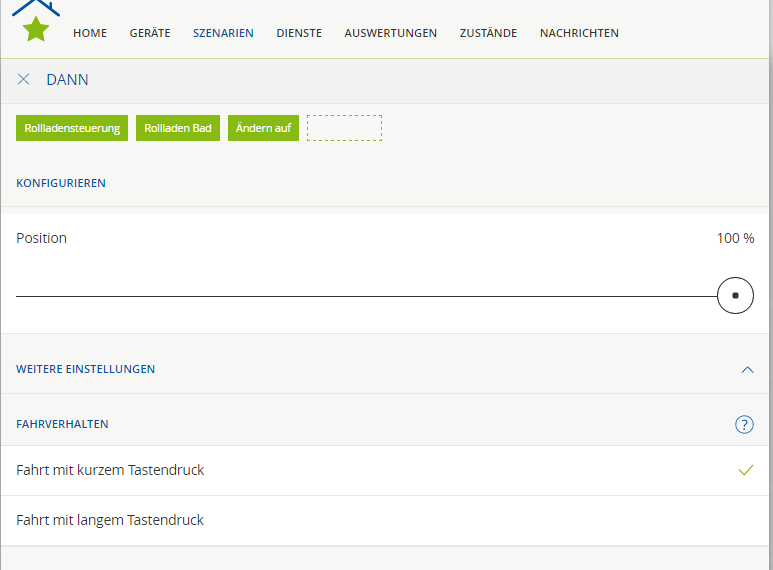Navigate to Auswertungen

pyautogui.click(x=390, y=33)
